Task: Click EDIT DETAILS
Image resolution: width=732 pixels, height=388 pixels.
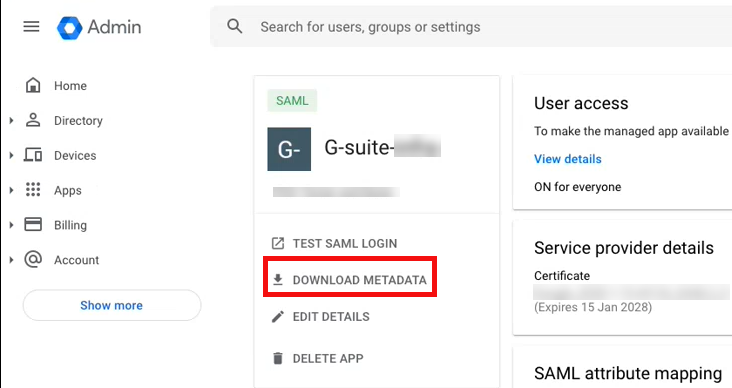Action: 331,317
